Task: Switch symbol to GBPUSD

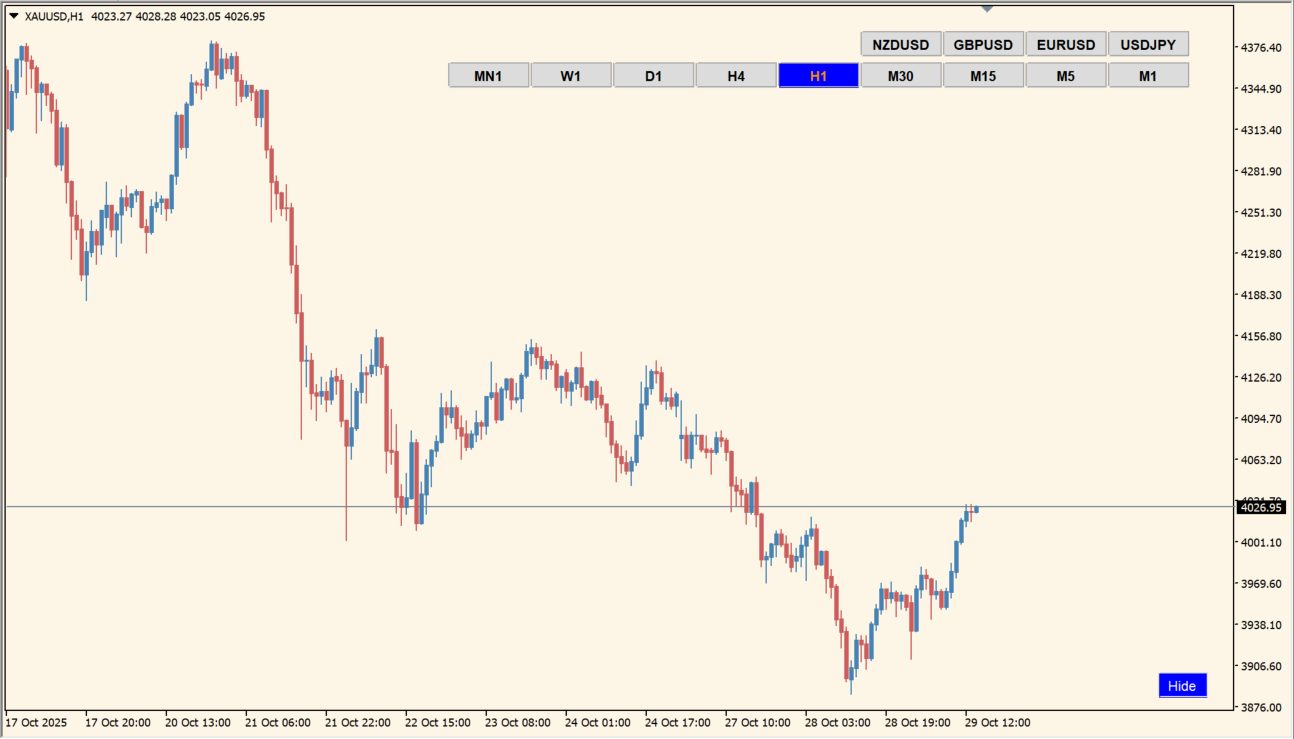Action: 982,43
